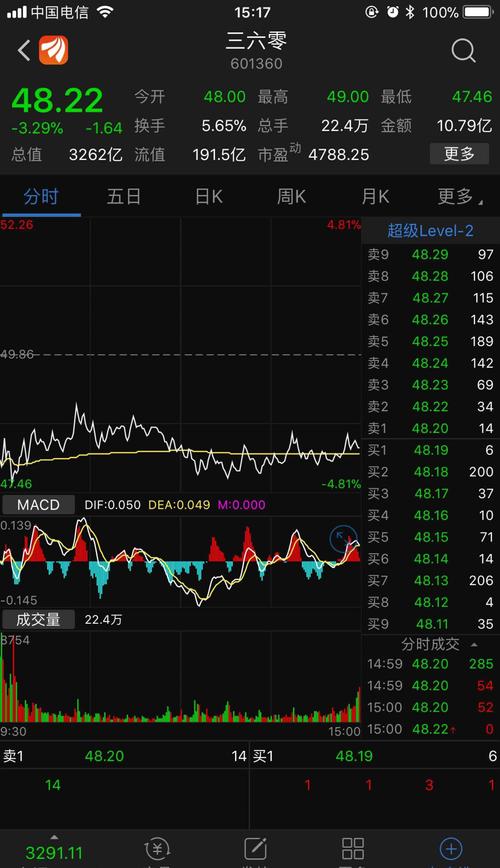Screen dimensions: 500x868
Task: Tap the 买3 row at 48.17
Action: 430,493
